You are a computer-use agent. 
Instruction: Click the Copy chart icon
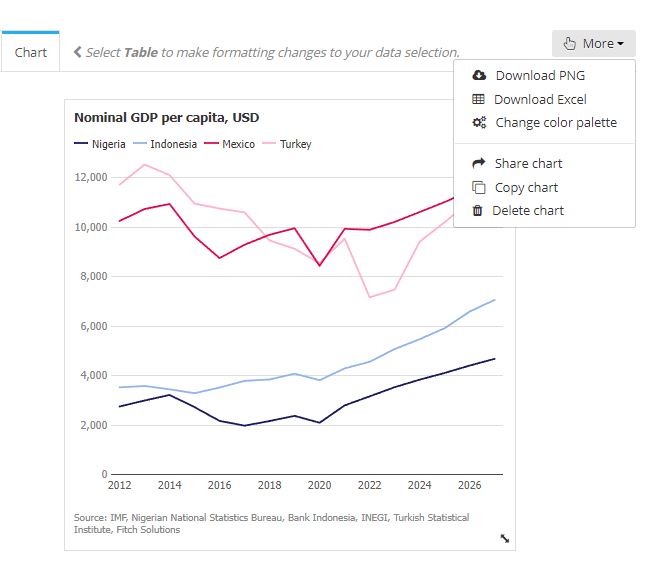(x=478, y=187)
